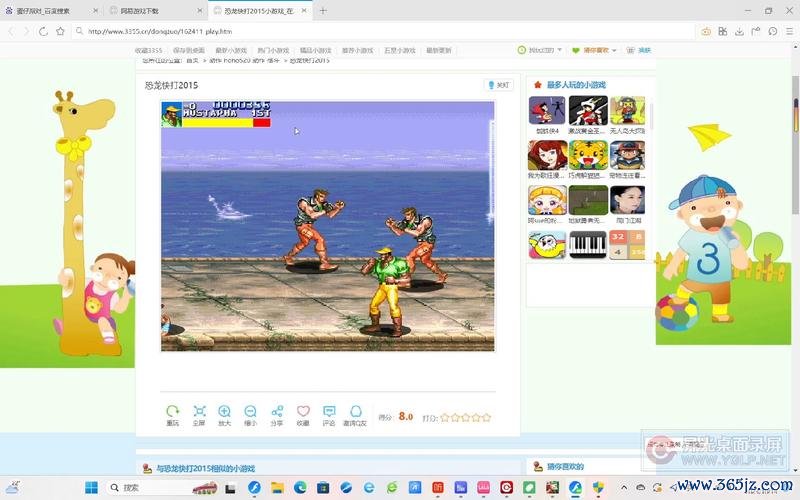Expand the 我玩过的 played games dropdown
Image resolution: width=800 pixels, height=500 pixels.
point(541,49)
